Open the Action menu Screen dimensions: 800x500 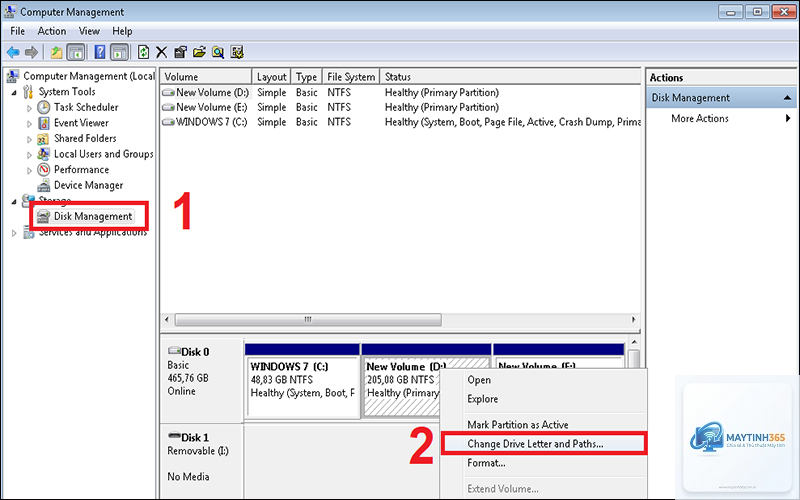click(52, 31)
